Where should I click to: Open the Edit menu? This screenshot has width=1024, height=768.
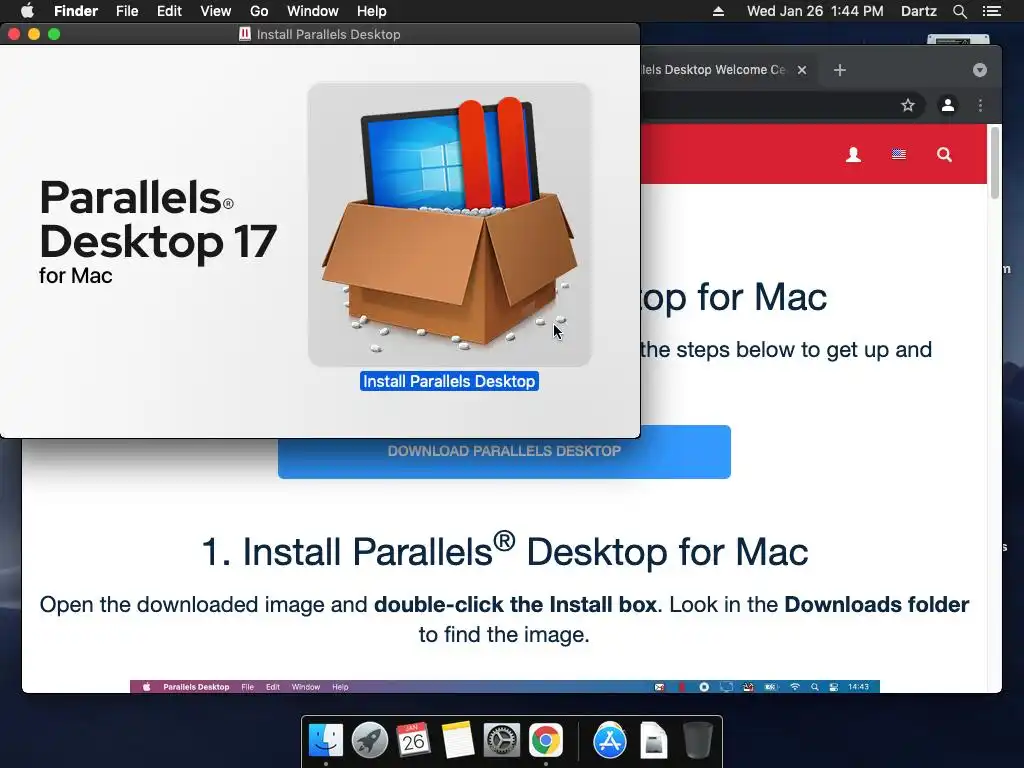pos(169,11)
